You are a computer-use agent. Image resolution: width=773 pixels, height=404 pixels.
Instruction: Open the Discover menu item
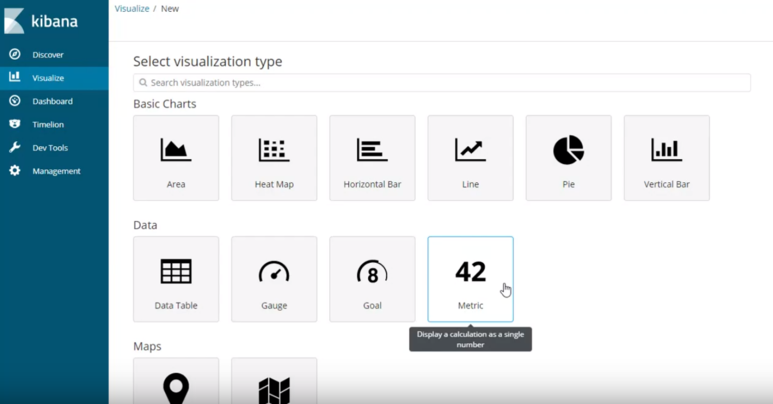48,55
